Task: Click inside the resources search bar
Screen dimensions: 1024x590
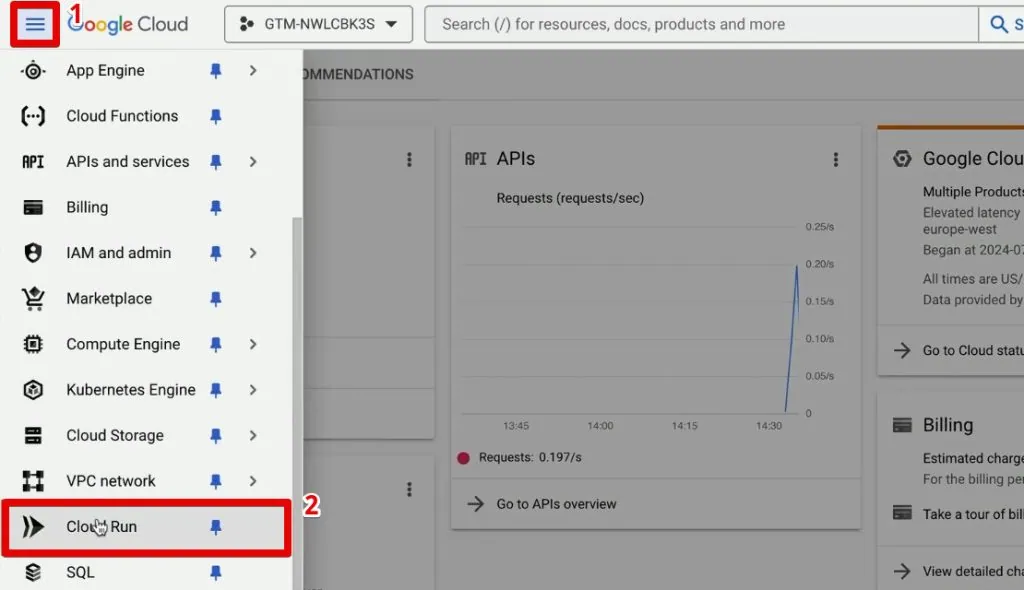Action: 700,24
